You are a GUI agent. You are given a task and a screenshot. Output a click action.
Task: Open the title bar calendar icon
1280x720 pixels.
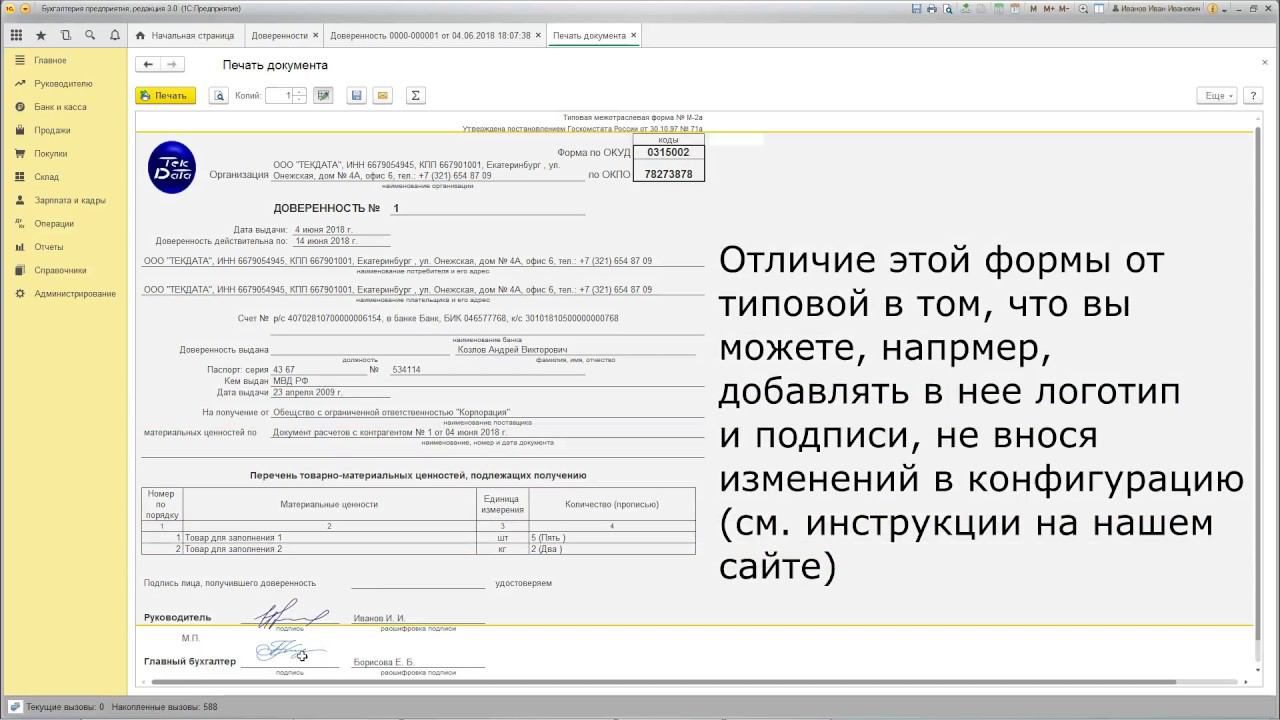1014,8
